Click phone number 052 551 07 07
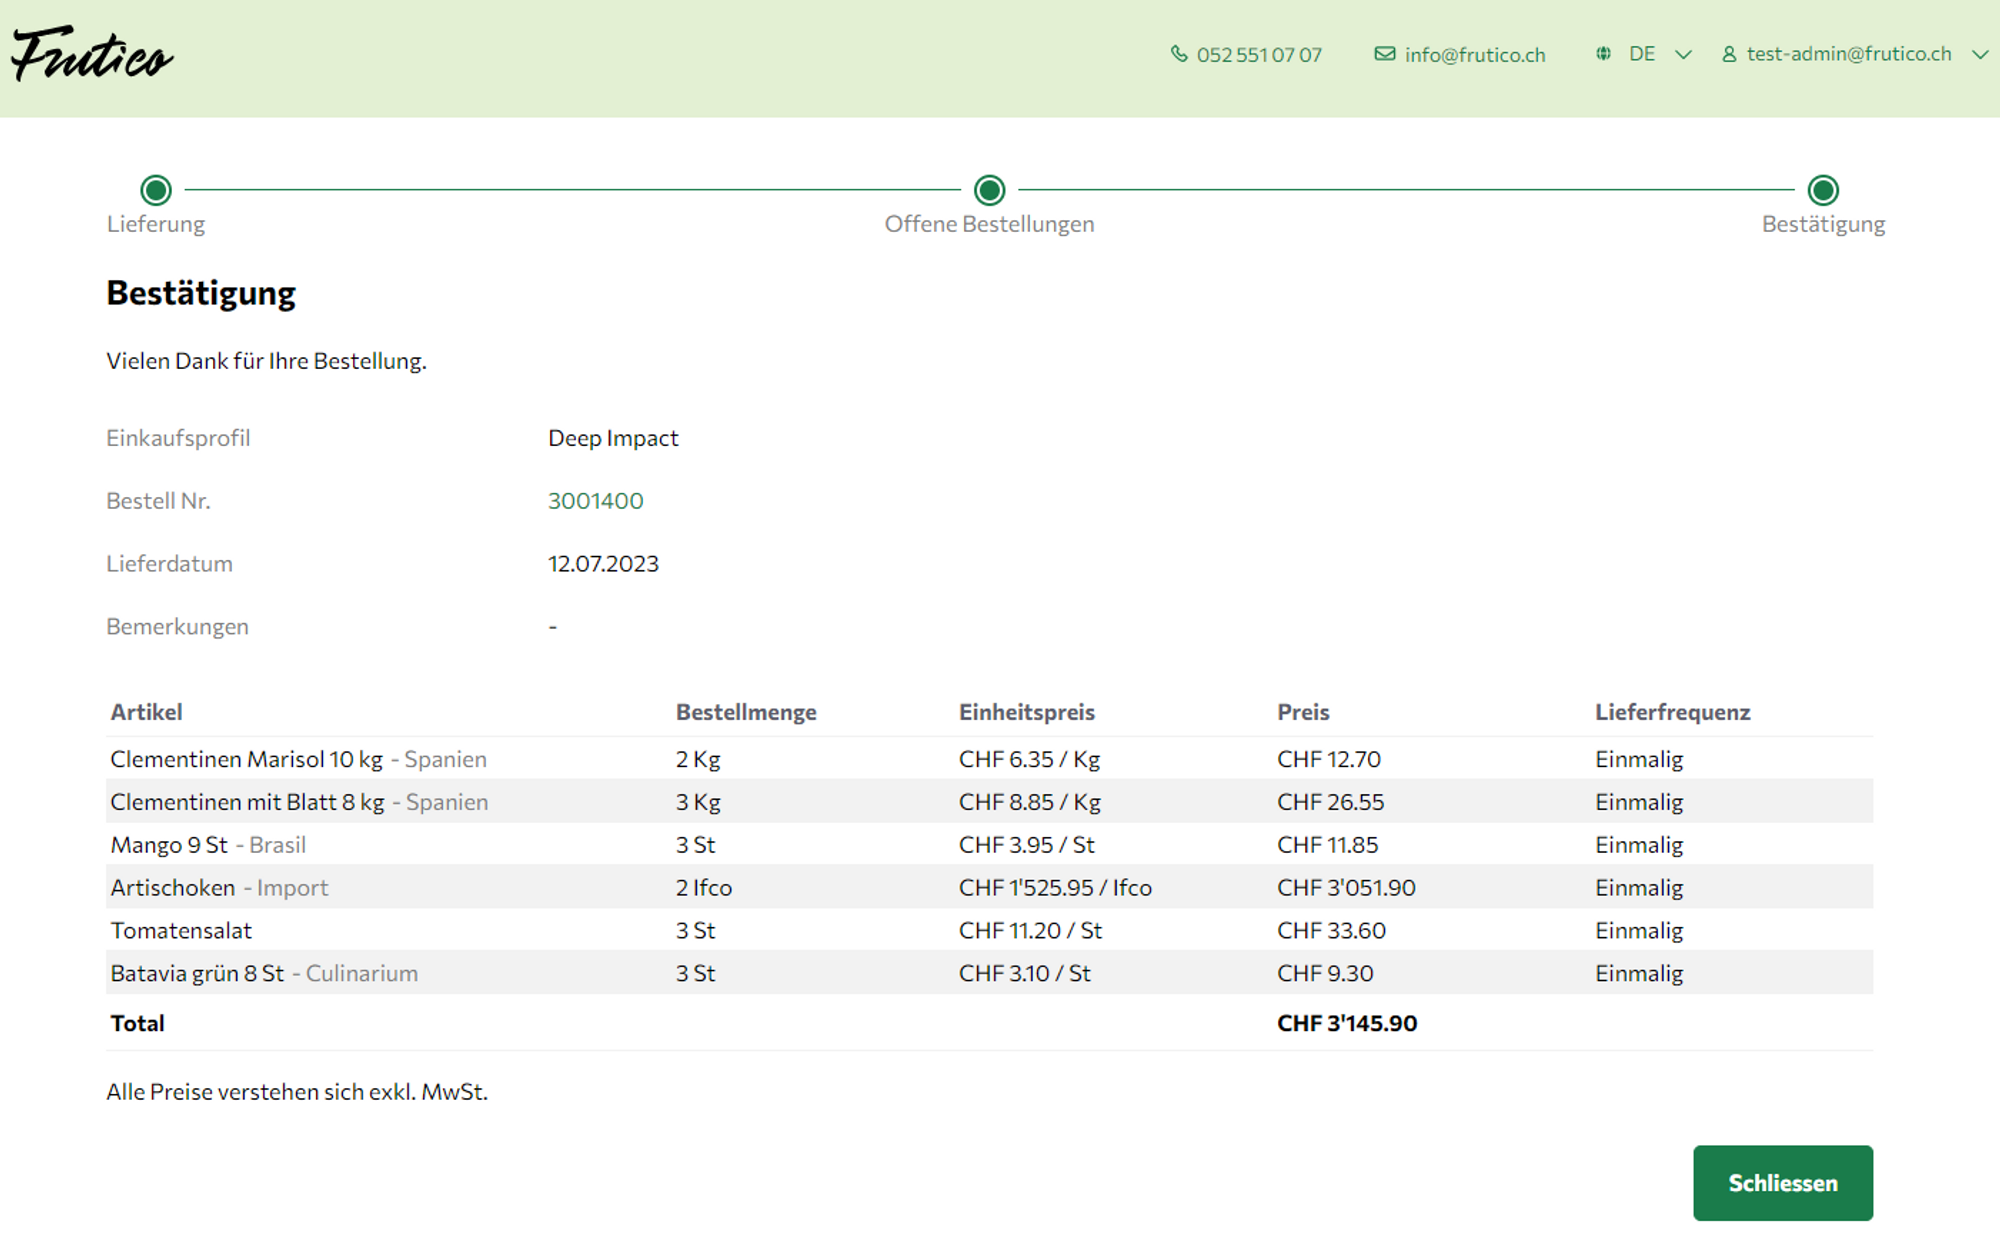Screen dimensions: 2000x1246 click(1259, 55)
